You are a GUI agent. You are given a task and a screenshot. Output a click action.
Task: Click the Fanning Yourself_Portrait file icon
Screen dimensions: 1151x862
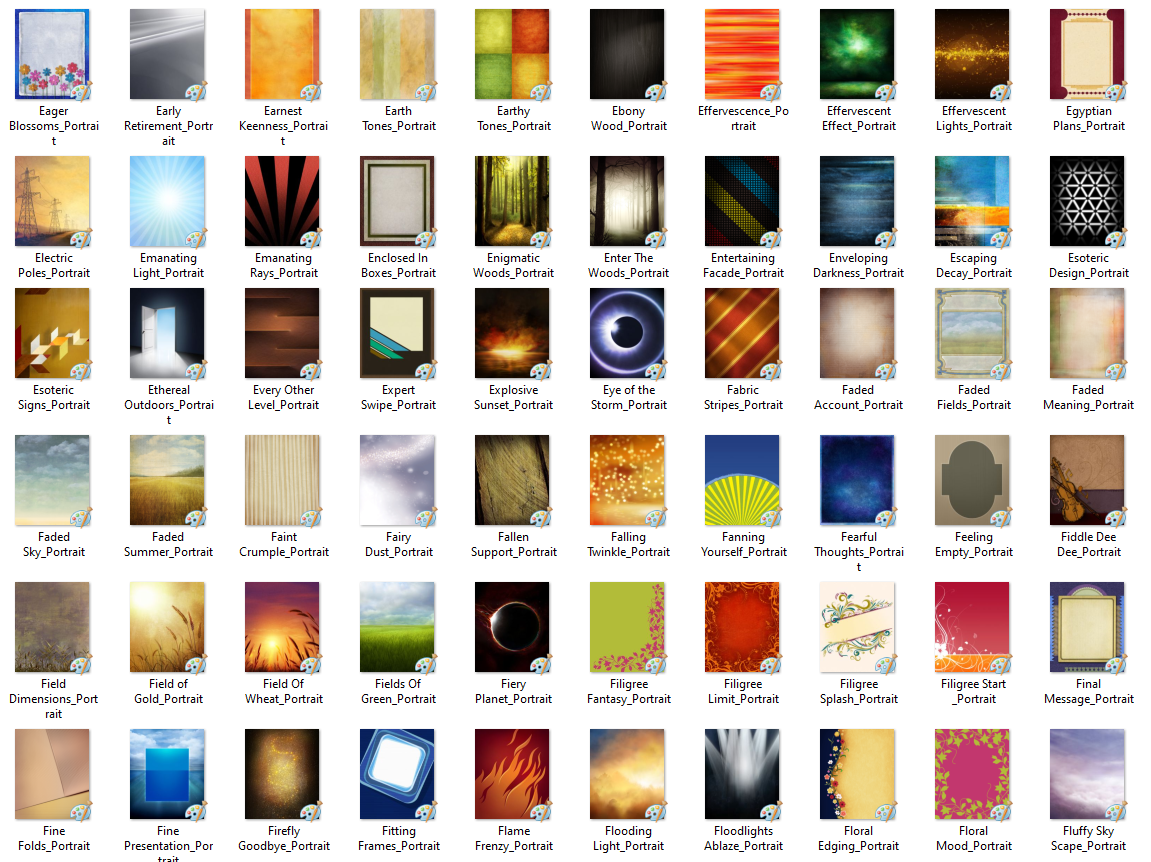coord(743,480)
